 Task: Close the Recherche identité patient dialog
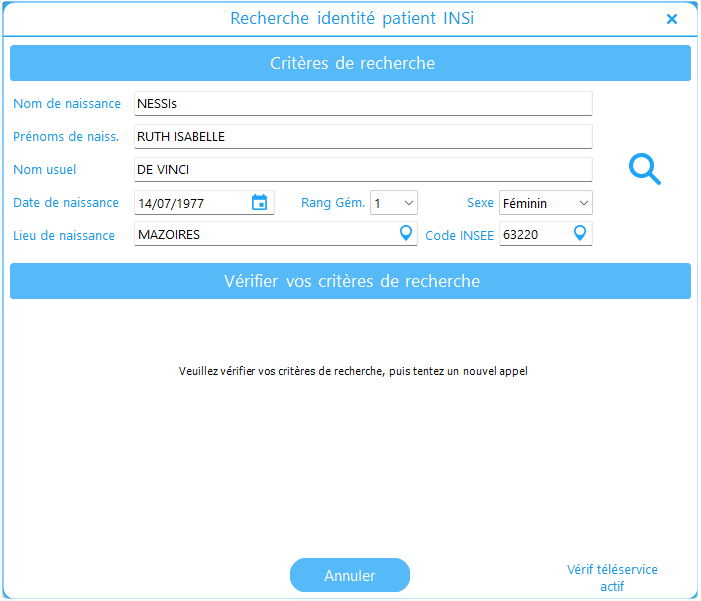pos(672,19)
